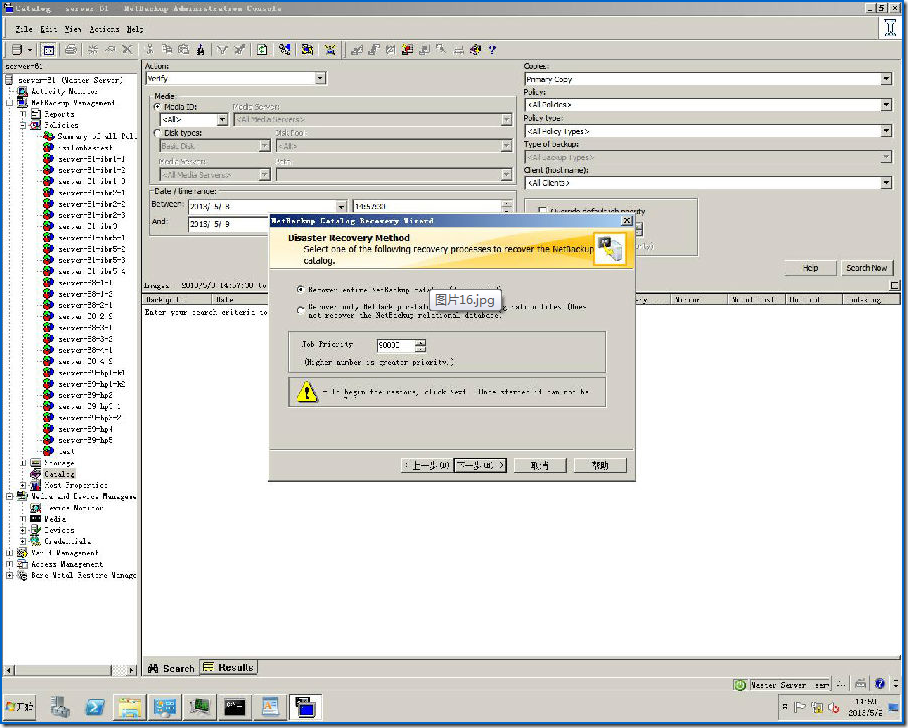The height and width of the screenshot is (728, 908).
Task: Open the Activity Monitor node icon
Action: tap(22, 92)
